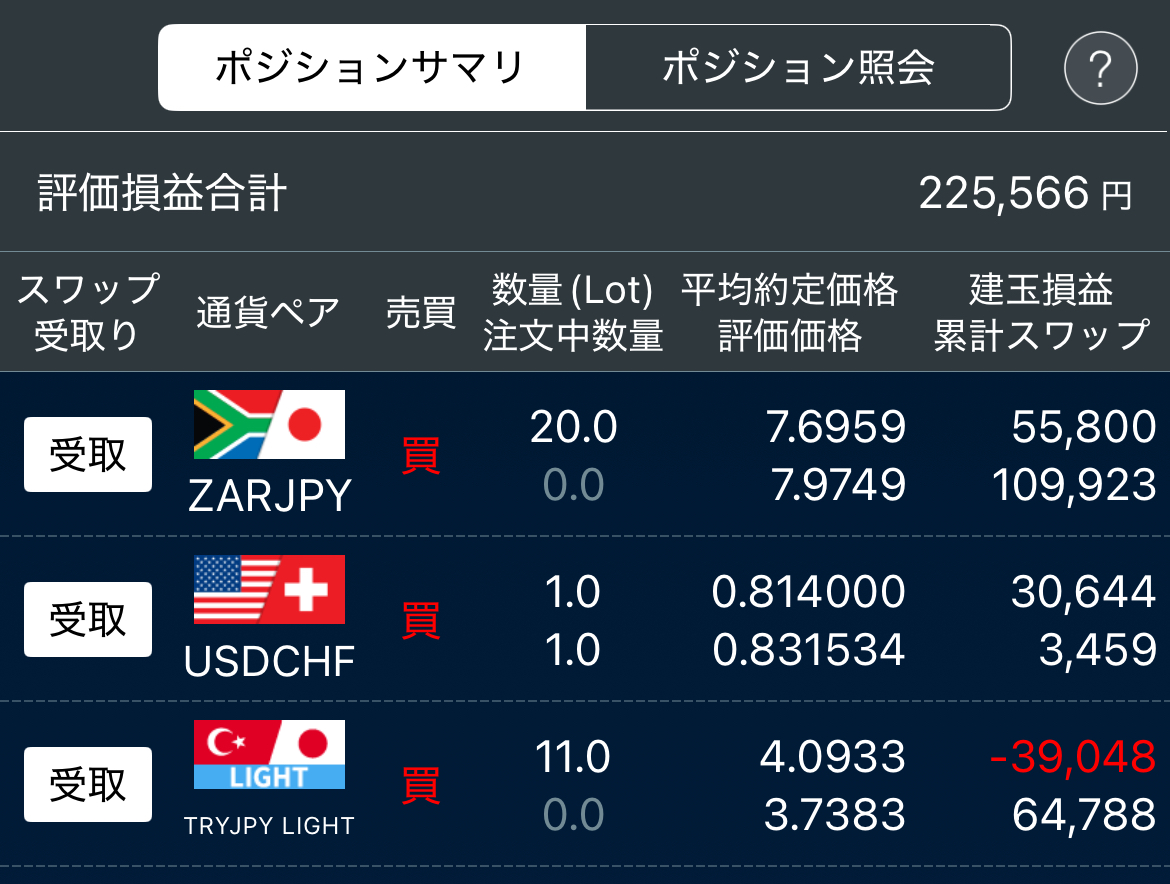Image resolution: width=1170 pixels, height=884 pixels.
Task: Select the red 買 mark for TRYJPY LIGHT
Action: [x=421, y=786]
